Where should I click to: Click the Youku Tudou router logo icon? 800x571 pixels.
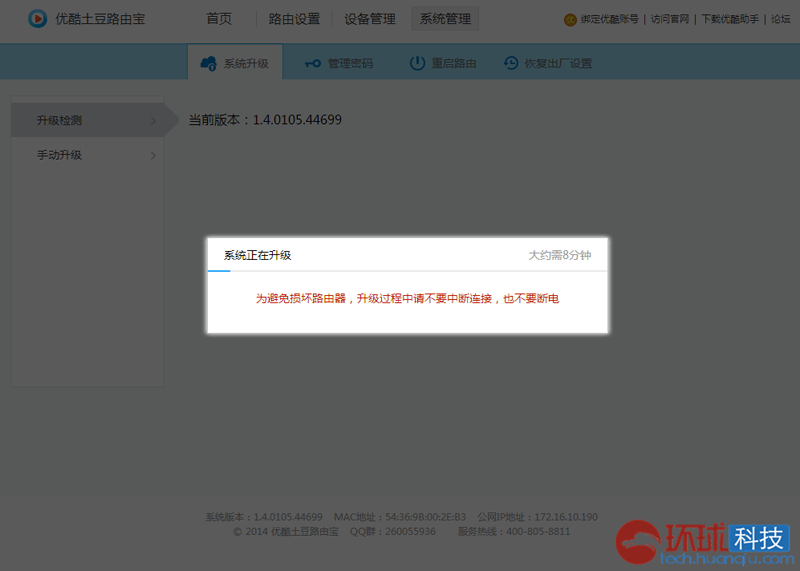point(37,19)
